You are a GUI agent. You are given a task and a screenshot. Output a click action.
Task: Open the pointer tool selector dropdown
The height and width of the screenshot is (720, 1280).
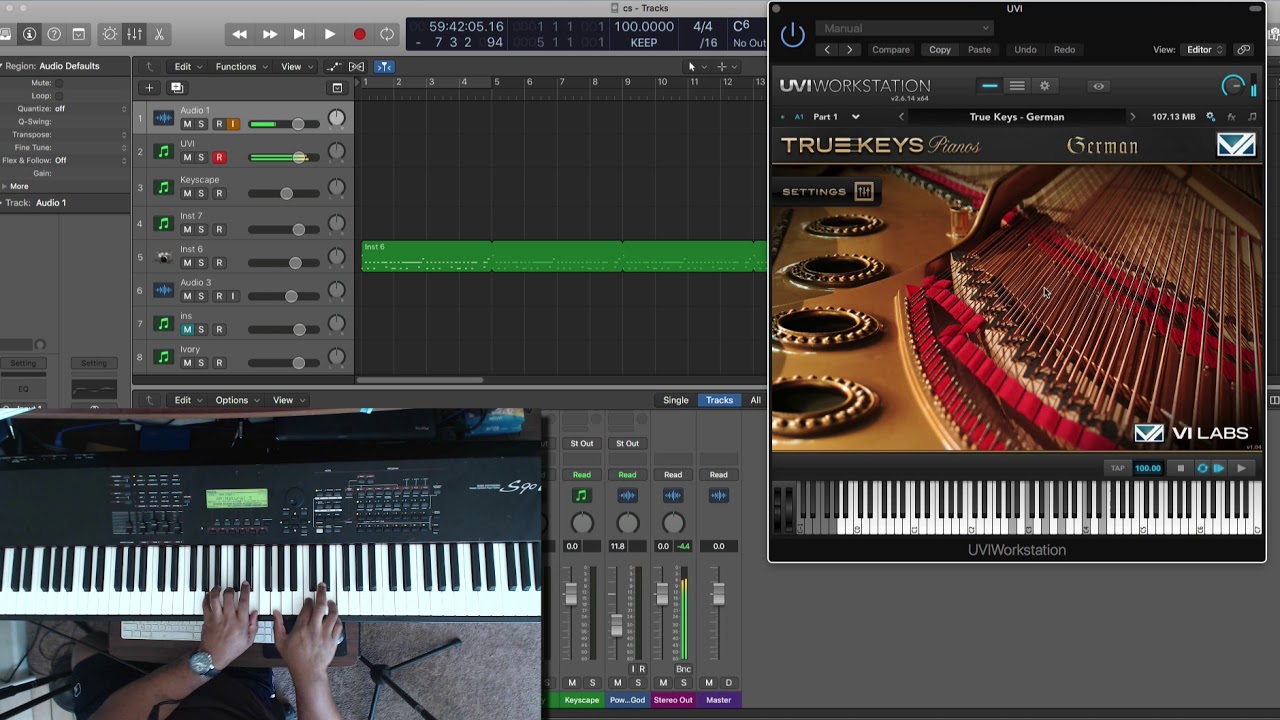(695, 67)
